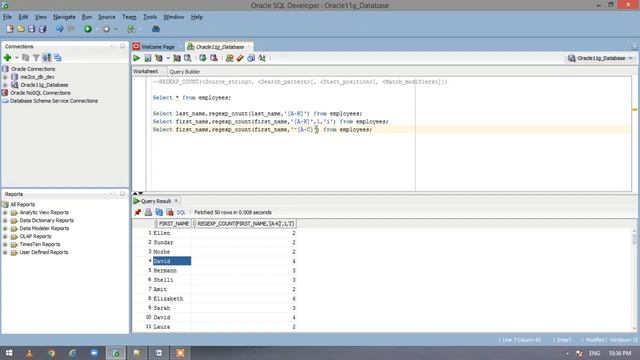Click the Unshared SQL Worksheet icon

click(229, 58)
